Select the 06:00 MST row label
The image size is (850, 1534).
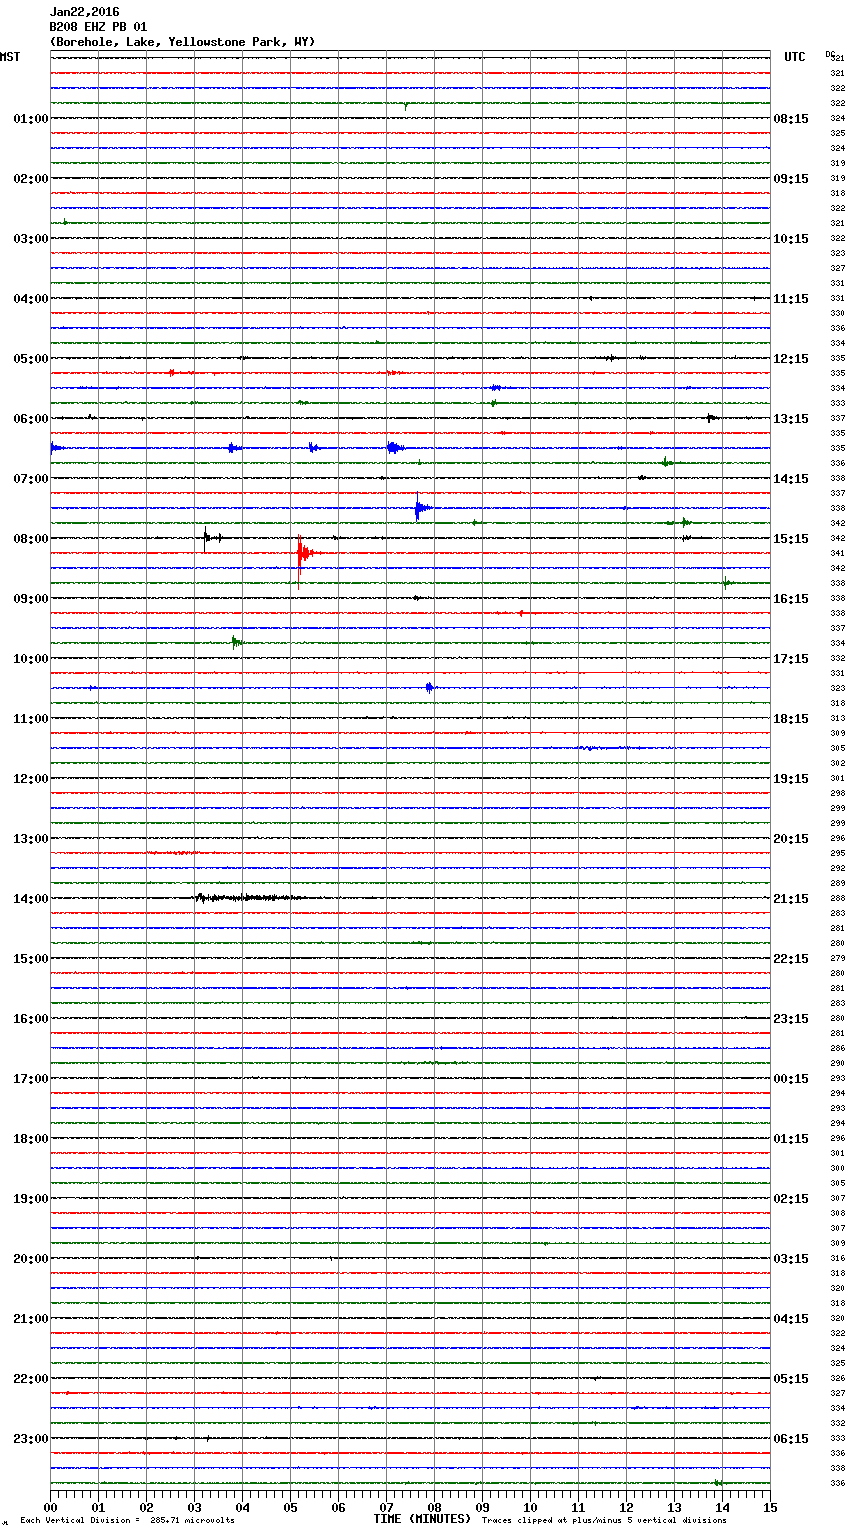31,419
